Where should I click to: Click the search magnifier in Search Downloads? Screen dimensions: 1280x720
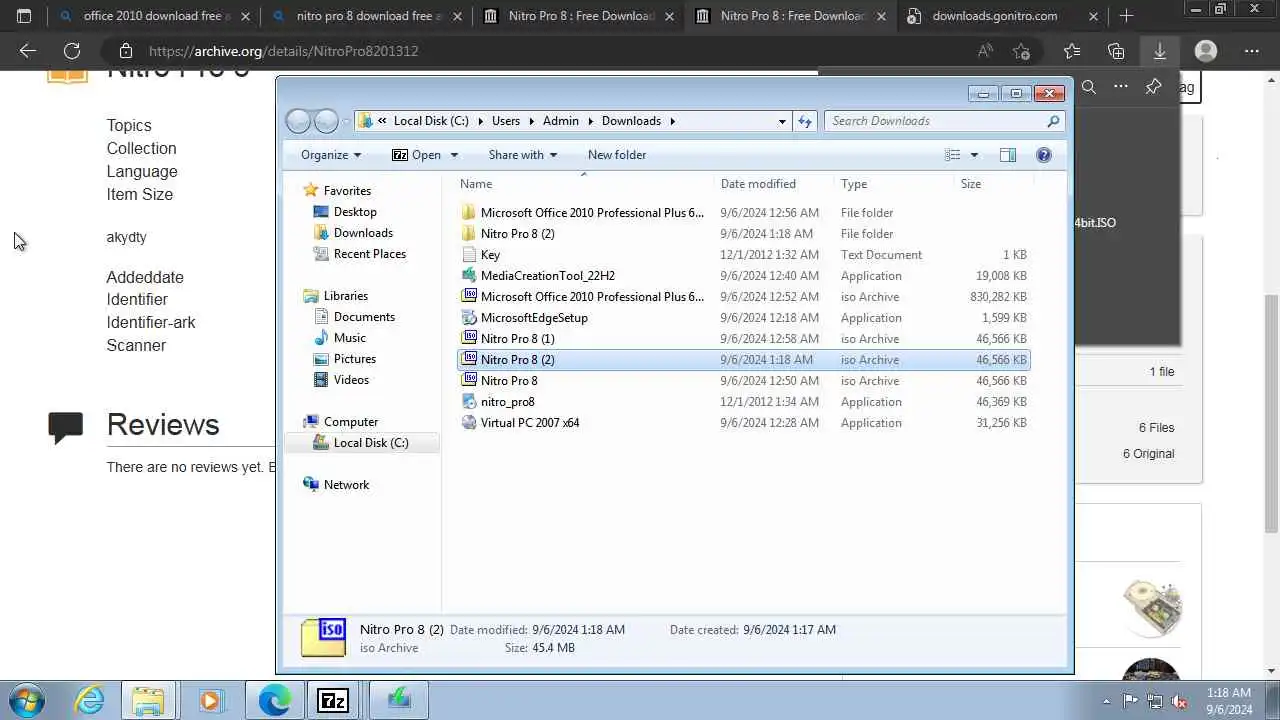pos(1053,121)
